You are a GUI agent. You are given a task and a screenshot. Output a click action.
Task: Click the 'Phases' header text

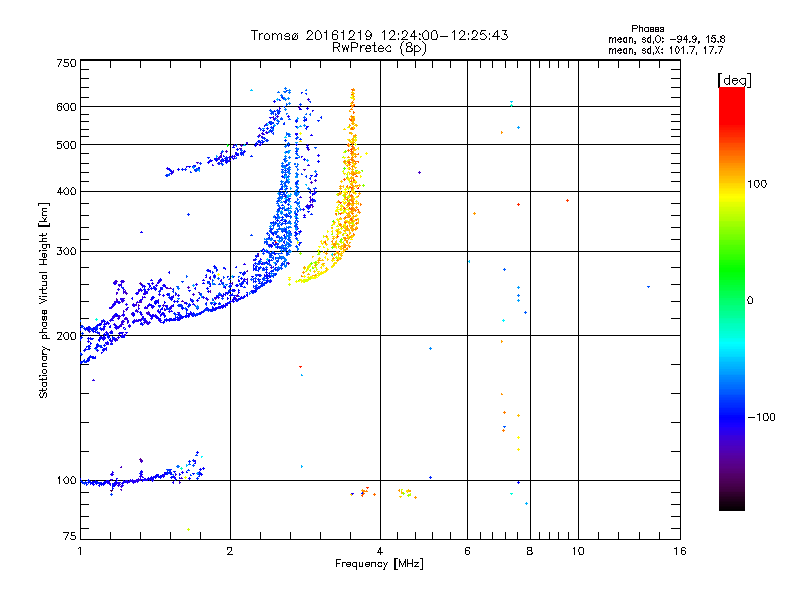coord(647,29)
